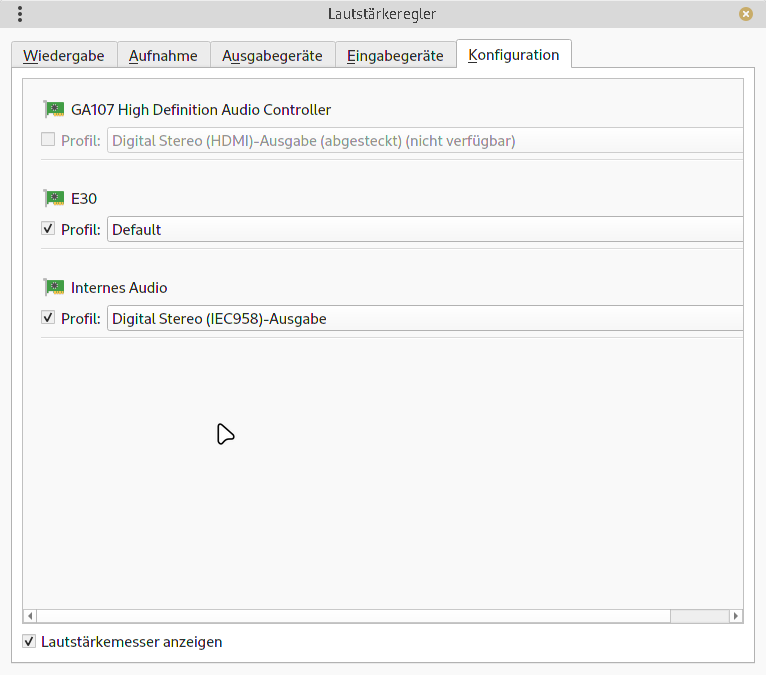Switch to the Aufnahme tab

point(163,56)
